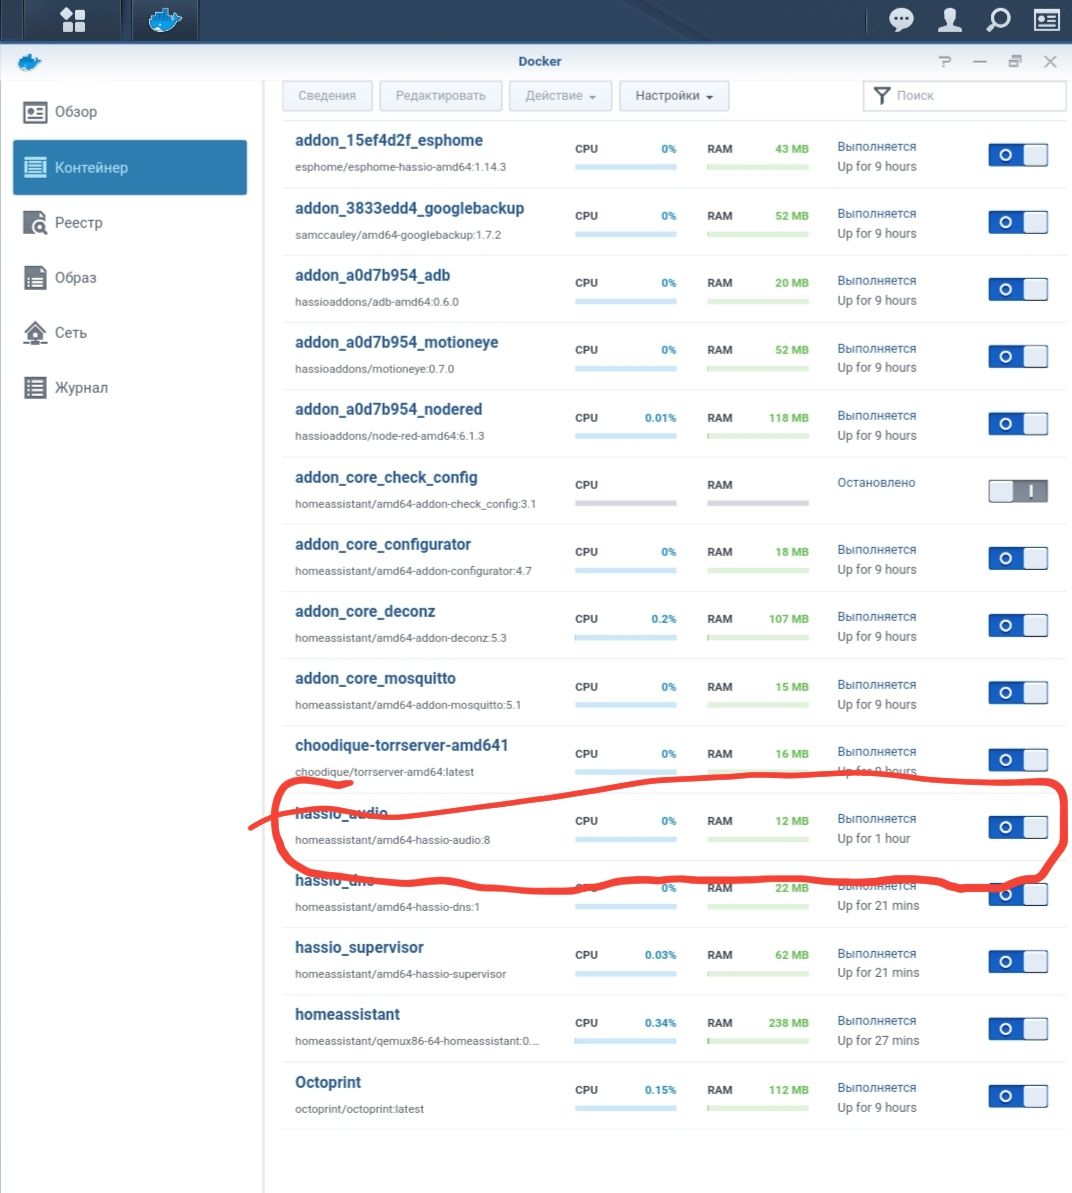This screenshot has height=1193, width=1072.
Task: Toggle the hassio_supervisor container switch
Action: pos(1018,962)
